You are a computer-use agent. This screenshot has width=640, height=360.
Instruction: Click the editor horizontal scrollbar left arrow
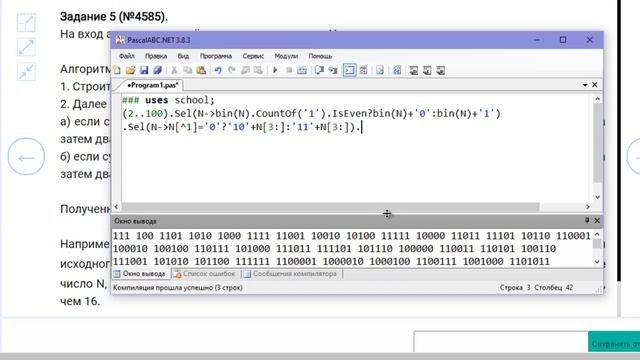116,207
